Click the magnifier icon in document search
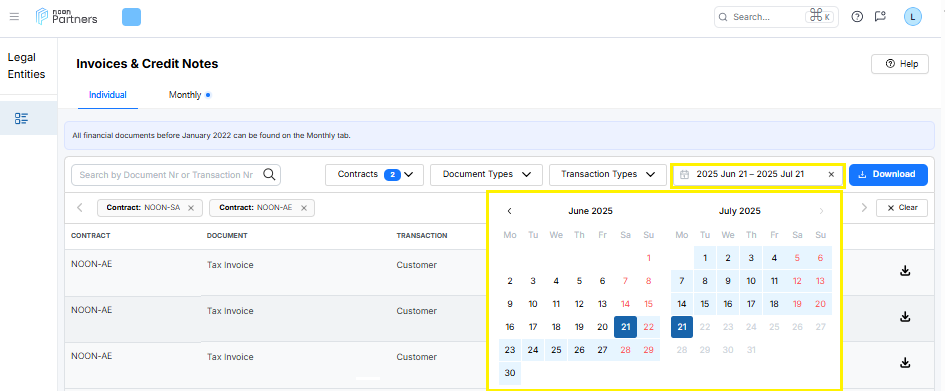This screenshot has width=945, height=391. coord(269,175)
